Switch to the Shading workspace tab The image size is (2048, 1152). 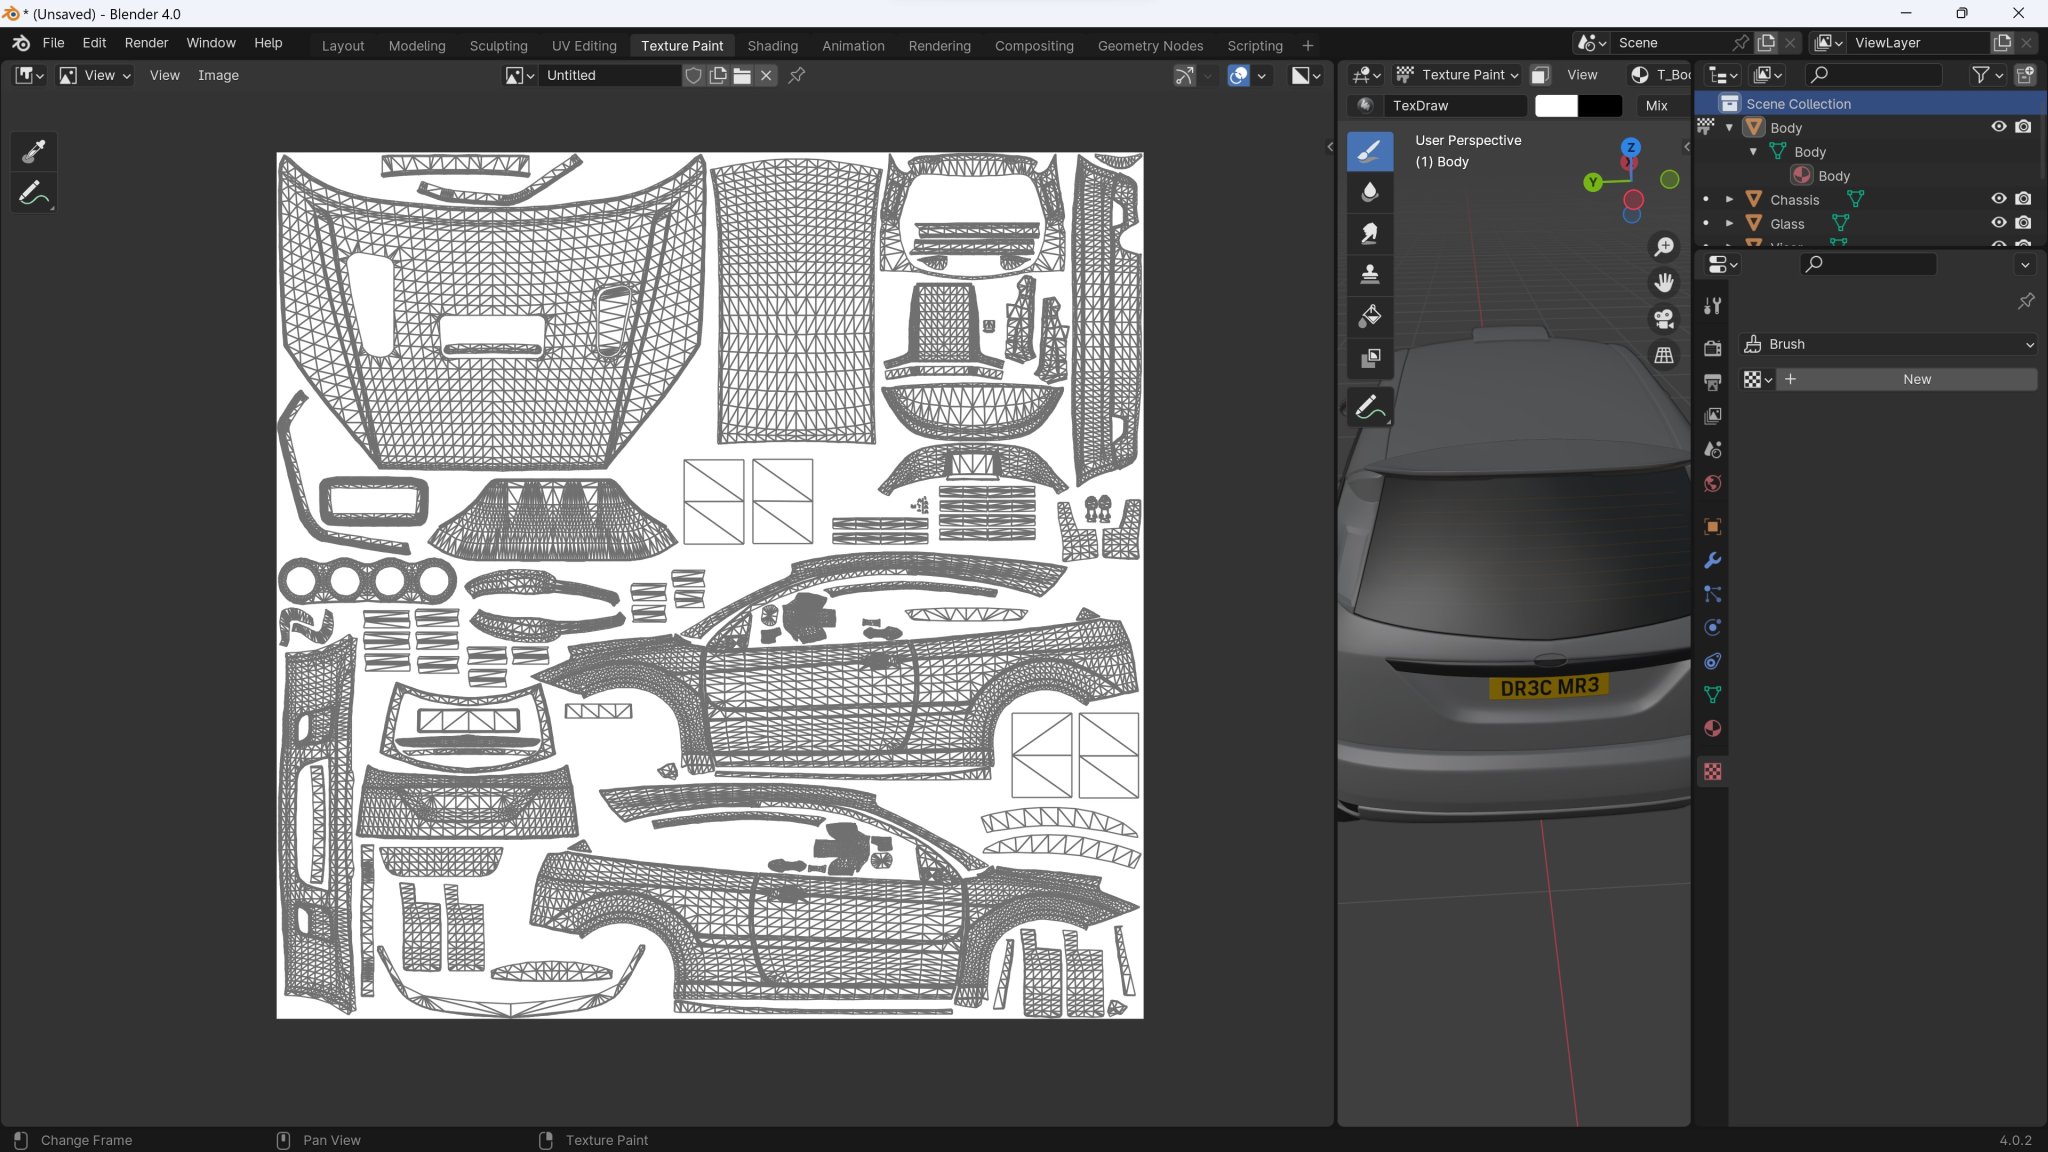tap(772, 45)
